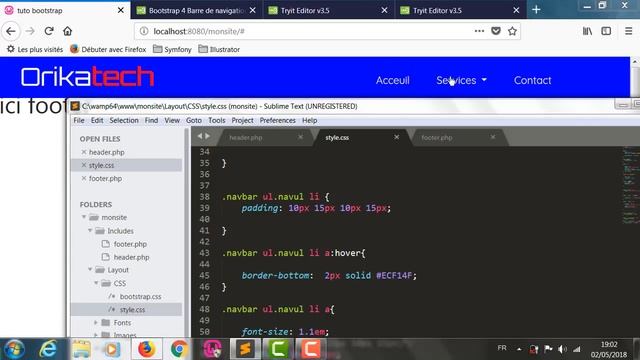Click the Acceuil nav link
The height and width of the screenshot is (360, 640).
pyautogui.click(x=393, y=80)
